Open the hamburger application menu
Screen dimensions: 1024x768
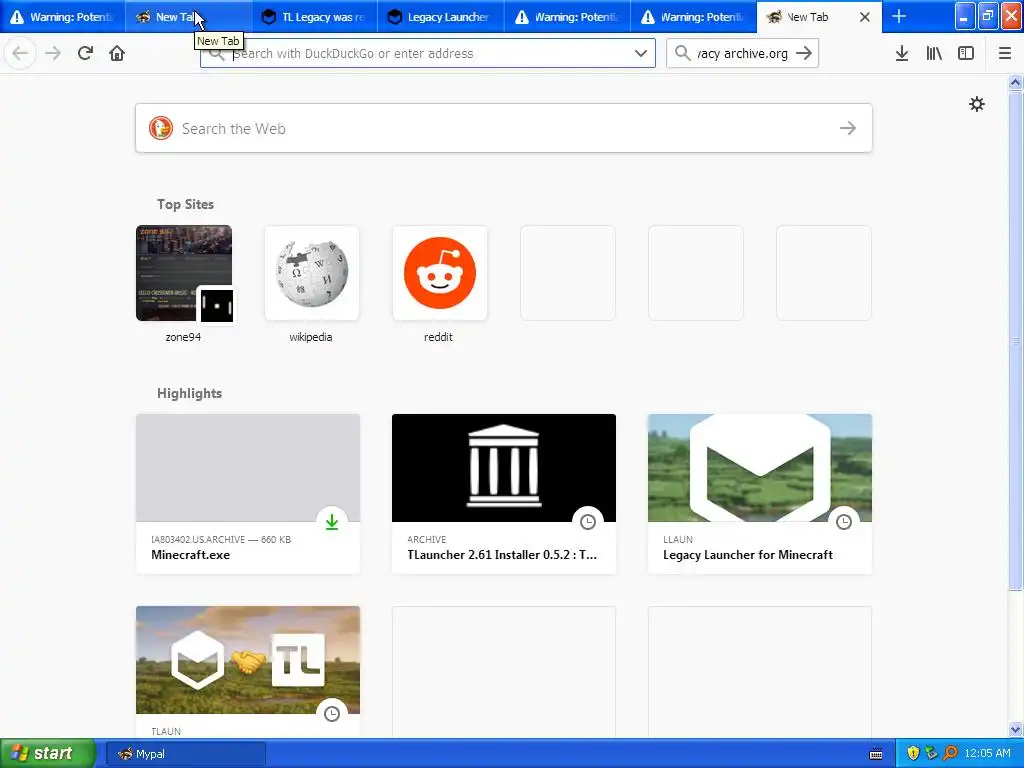click(1005, 54)
